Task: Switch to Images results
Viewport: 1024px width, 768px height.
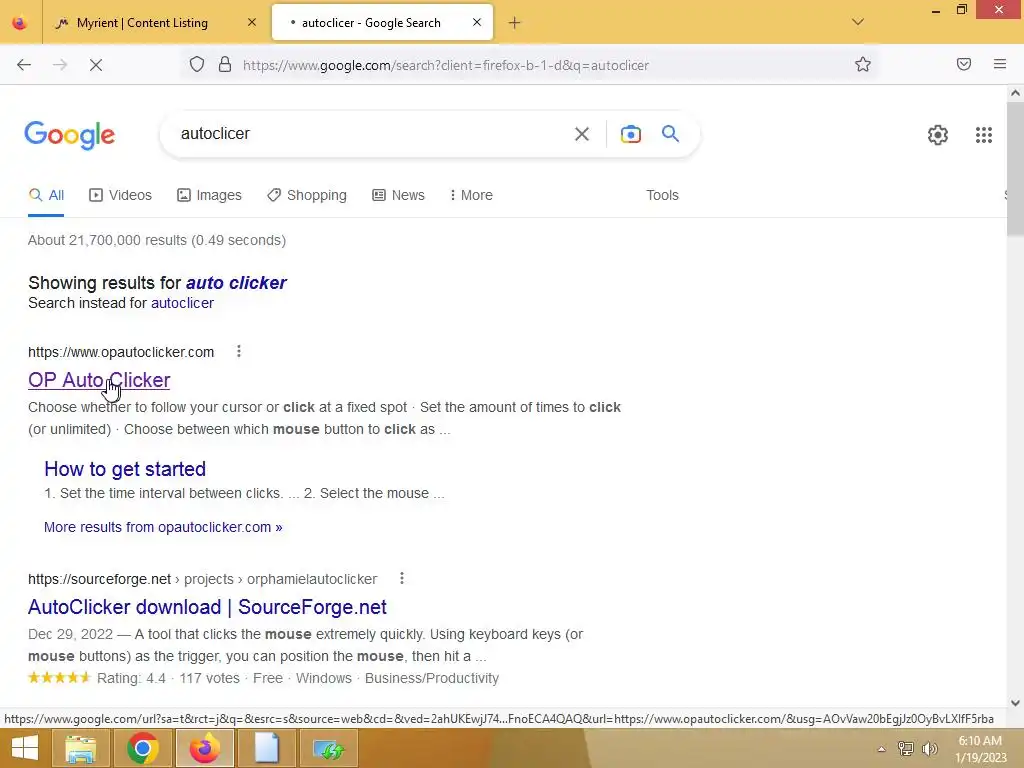Action: click(210, 195)
